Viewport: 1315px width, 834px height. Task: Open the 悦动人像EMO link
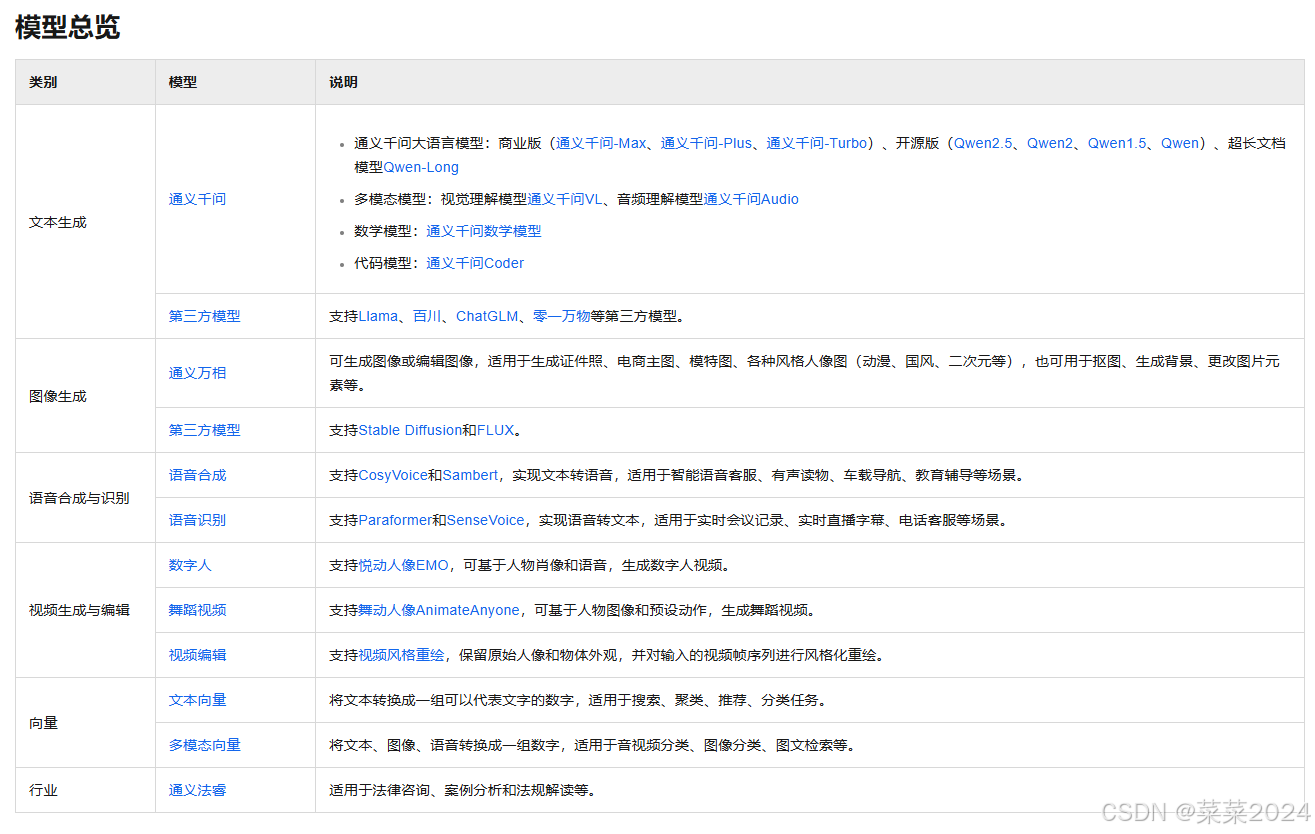pos(403,565)
